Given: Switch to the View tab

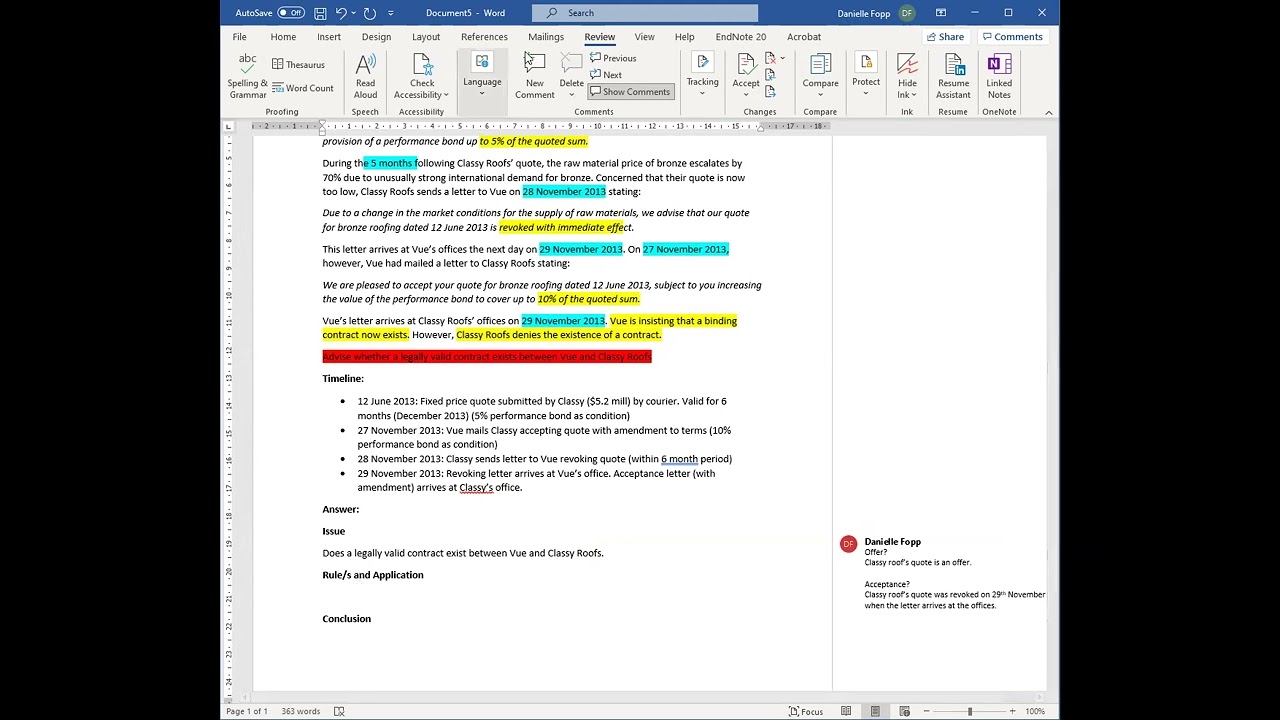Looking at the screenshot, I should (644, 37).
